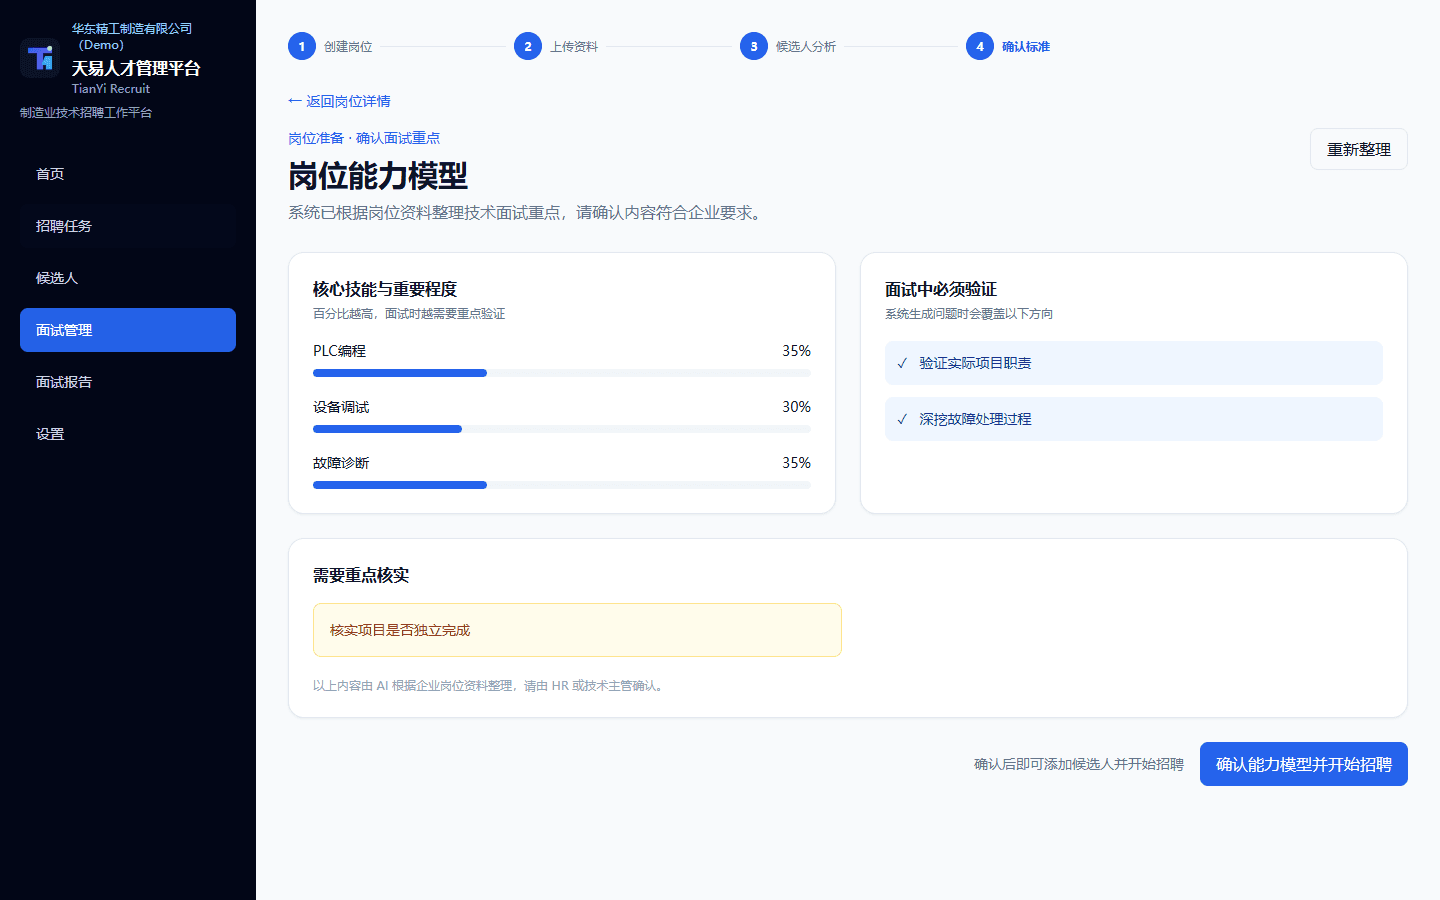
Task: Select the 深挖故障处理过程 item
Action: pyautogui.click(x=1134, y=419)
